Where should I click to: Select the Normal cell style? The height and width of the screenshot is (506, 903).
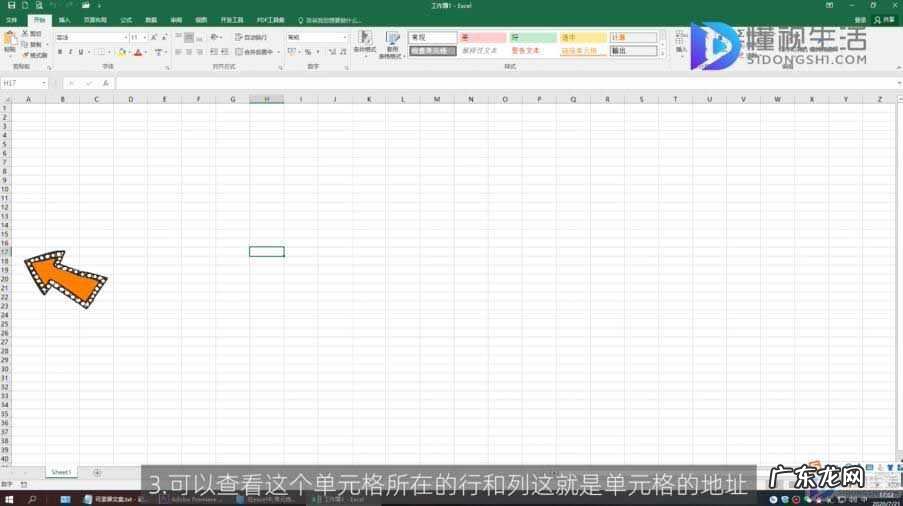coord(432,37)
